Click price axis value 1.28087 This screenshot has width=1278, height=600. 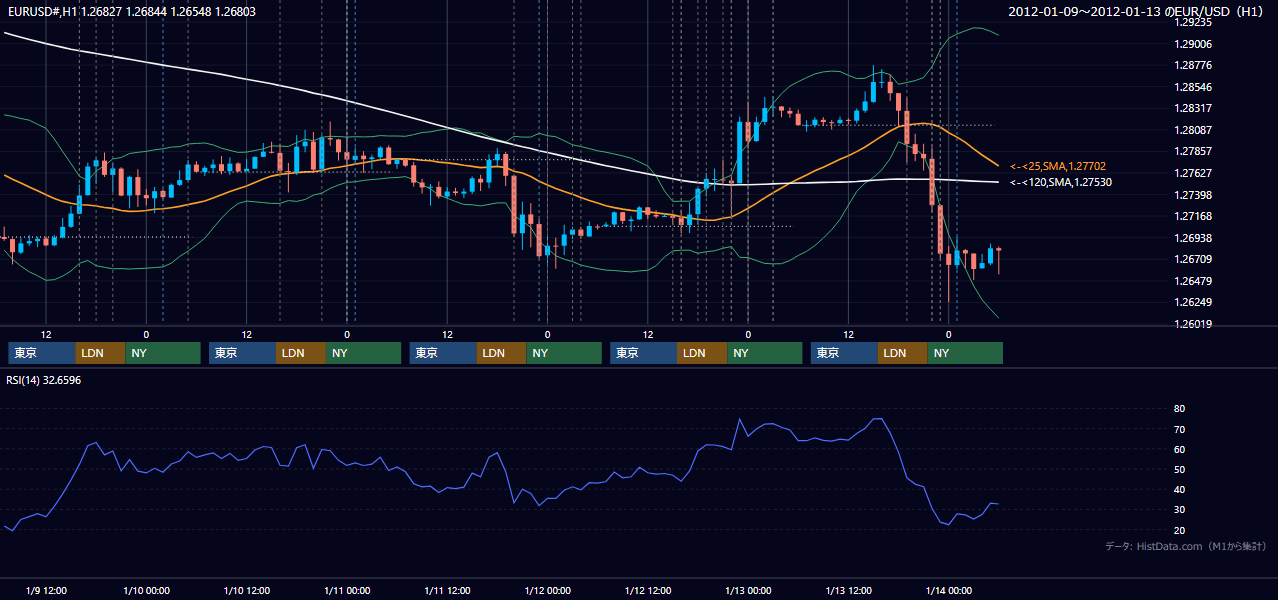(x=1193, y=130)
